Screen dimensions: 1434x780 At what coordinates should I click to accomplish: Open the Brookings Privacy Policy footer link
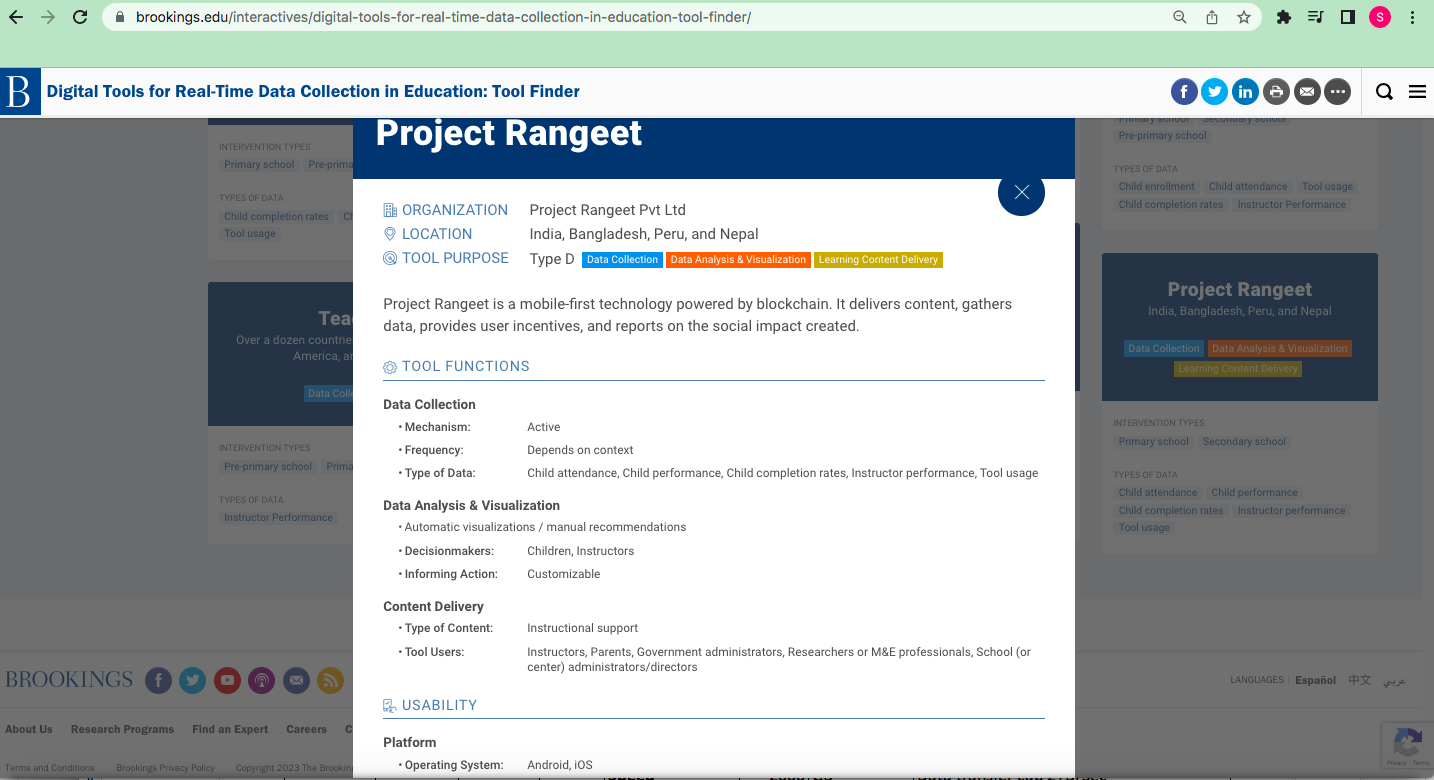click(165, 768)
